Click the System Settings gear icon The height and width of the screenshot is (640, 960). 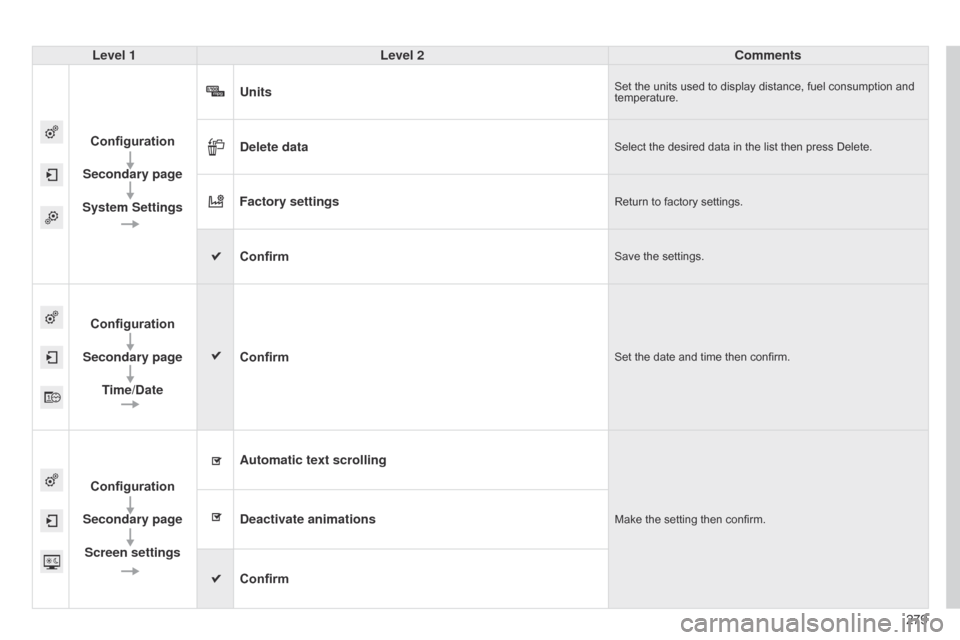click(x=51, y=217)
